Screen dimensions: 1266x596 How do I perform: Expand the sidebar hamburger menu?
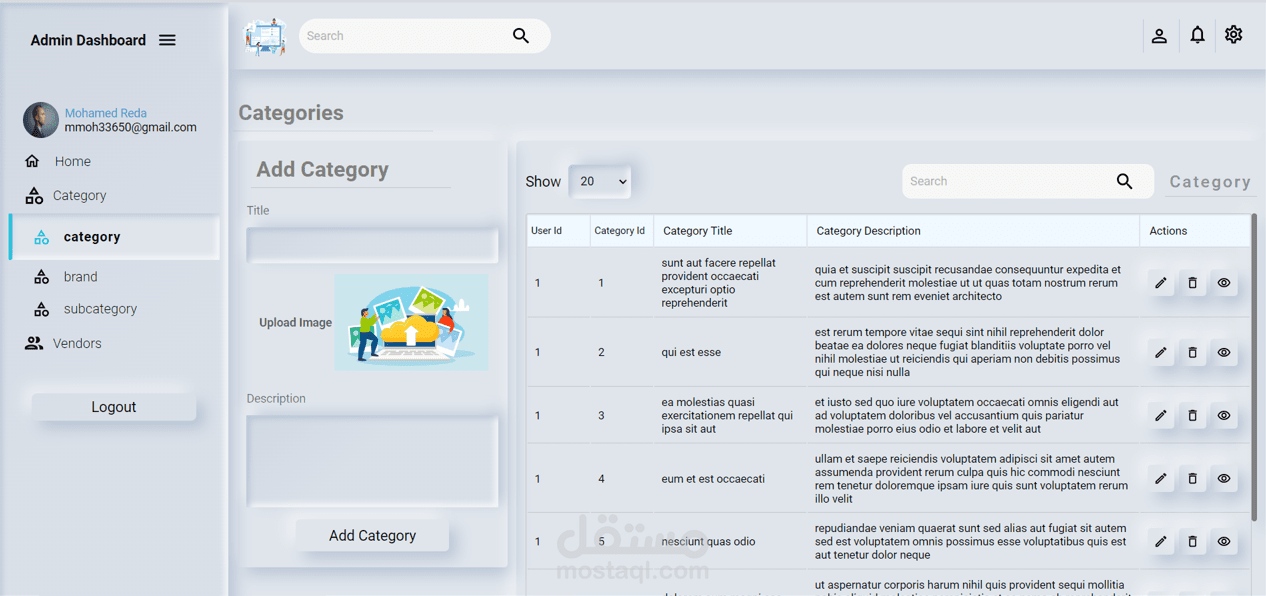pos(167,40)
